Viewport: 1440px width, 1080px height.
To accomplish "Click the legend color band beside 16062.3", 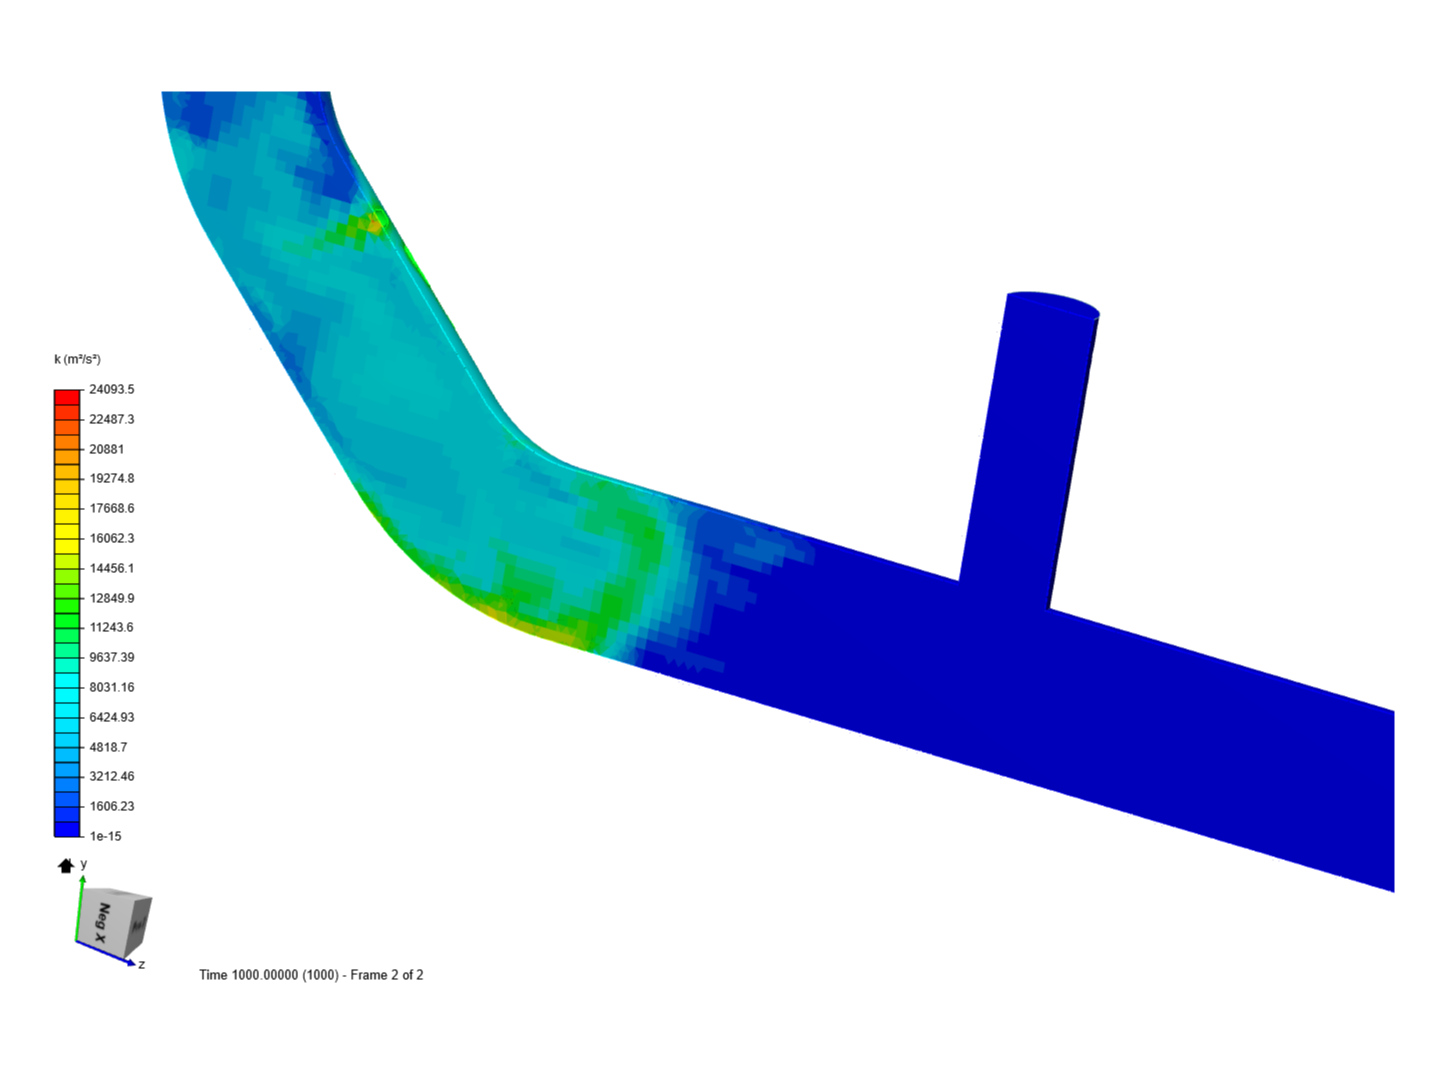I will tap(67, 538).
